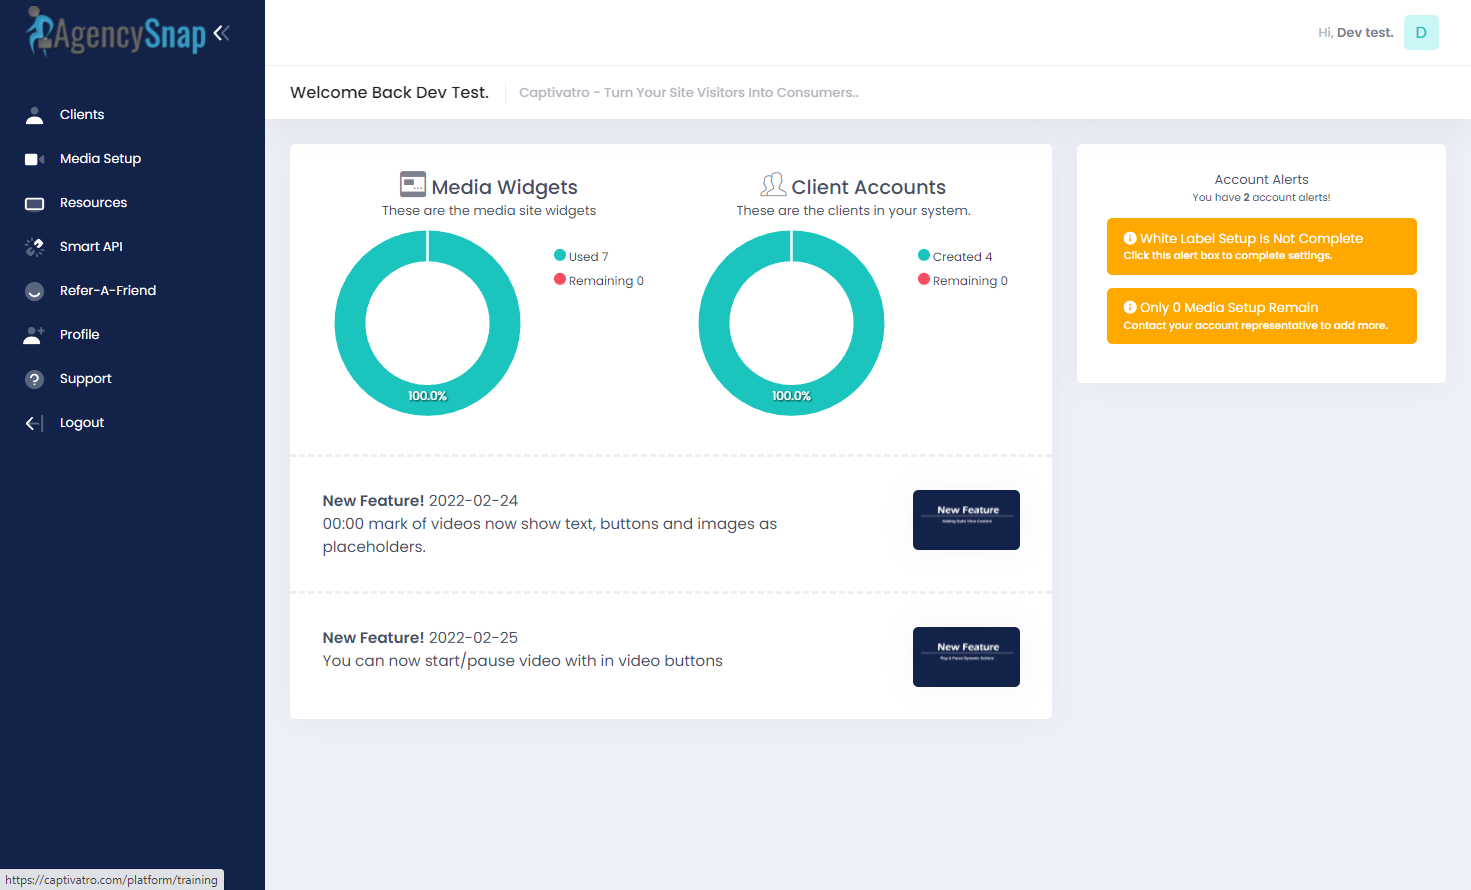This screenshot has height=890, width=1471.
Task: Toggle the Used 7 legend item
Action: (x=581, y=257)
